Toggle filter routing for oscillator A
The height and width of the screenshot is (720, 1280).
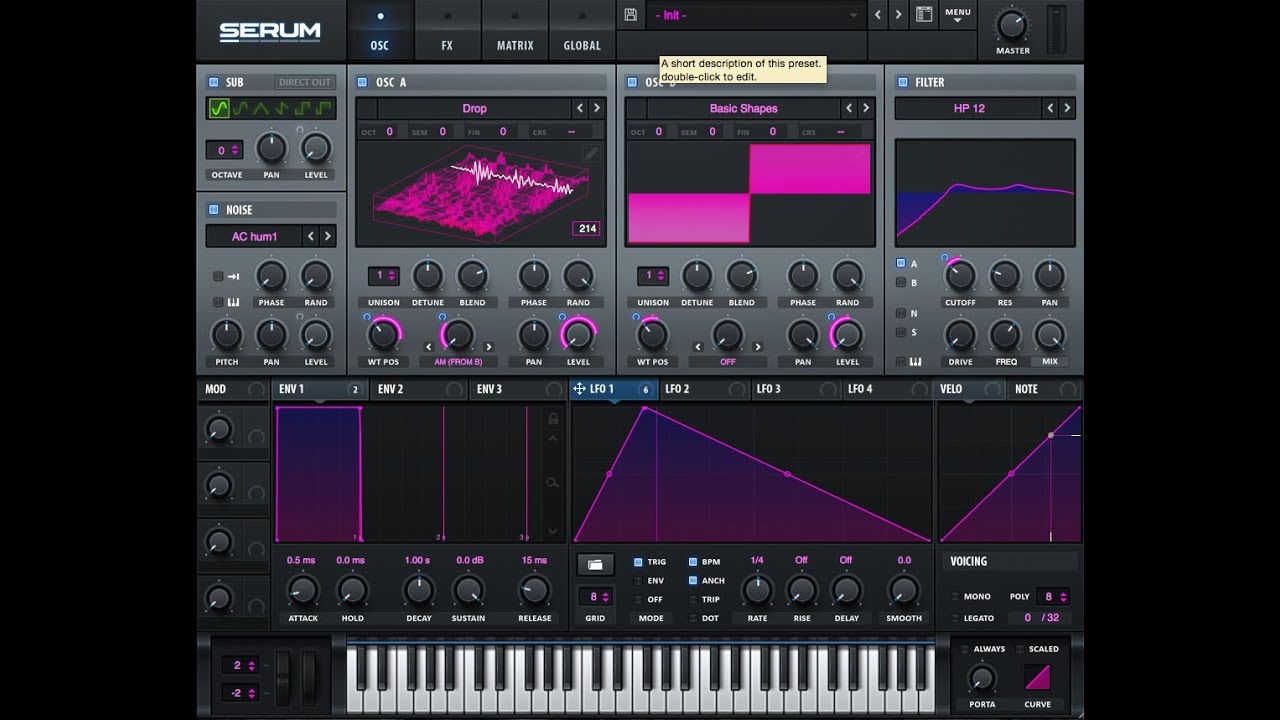[x=901, y=264]
